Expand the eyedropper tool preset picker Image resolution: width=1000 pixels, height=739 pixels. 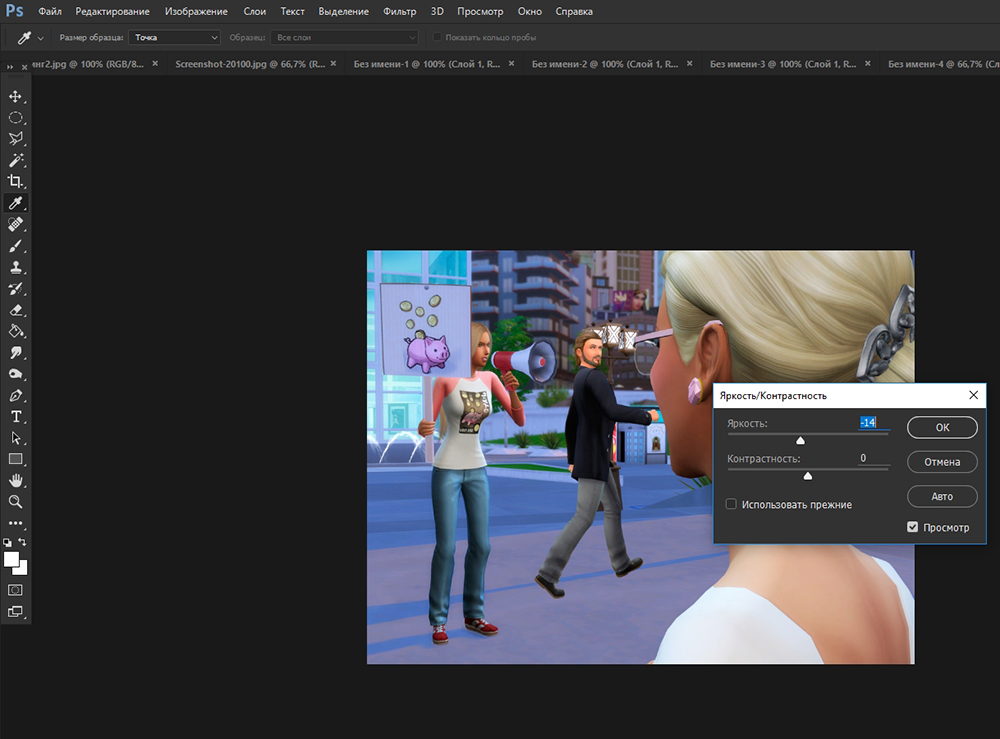coord(40,38)
